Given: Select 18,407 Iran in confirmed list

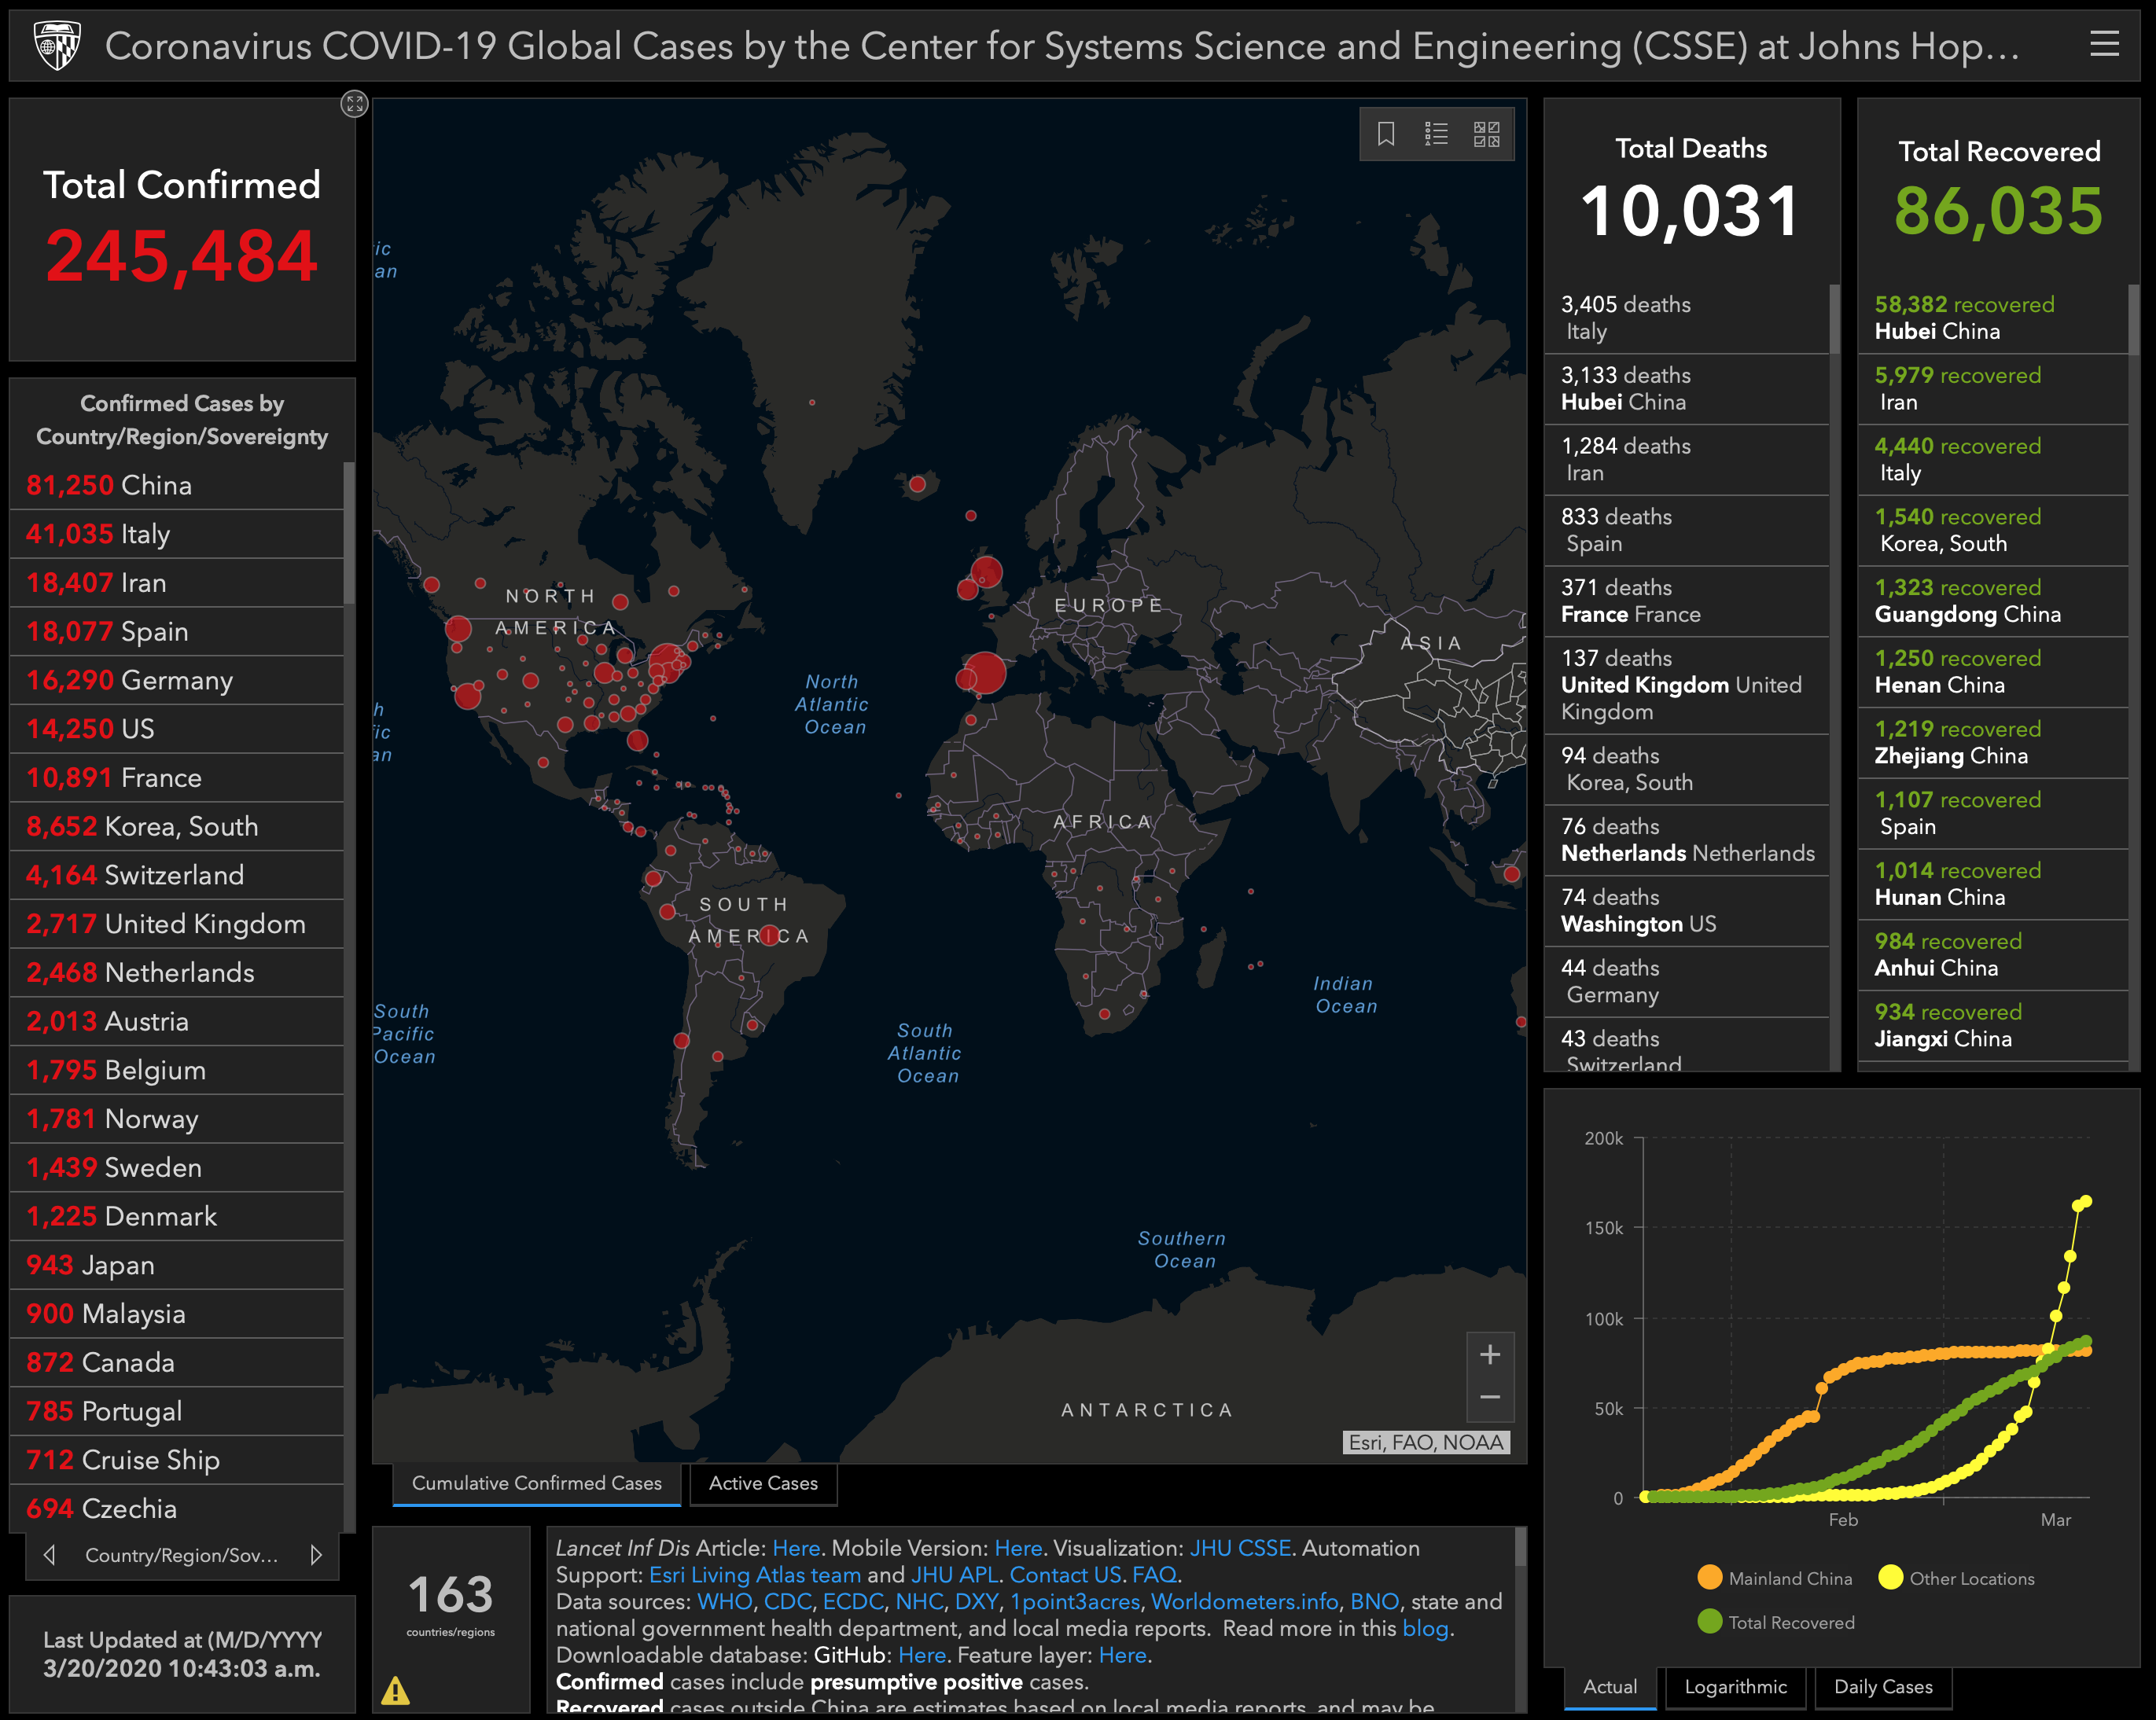Looking at the screenshot, I should tap(177, 583).
